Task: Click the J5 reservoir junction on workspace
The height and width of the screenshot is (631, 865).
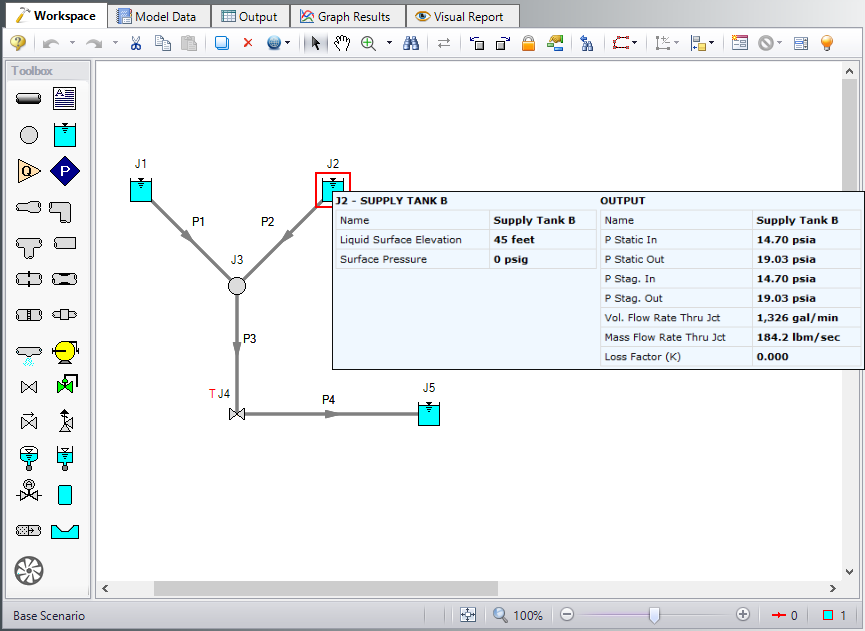Action: (429, 413)
